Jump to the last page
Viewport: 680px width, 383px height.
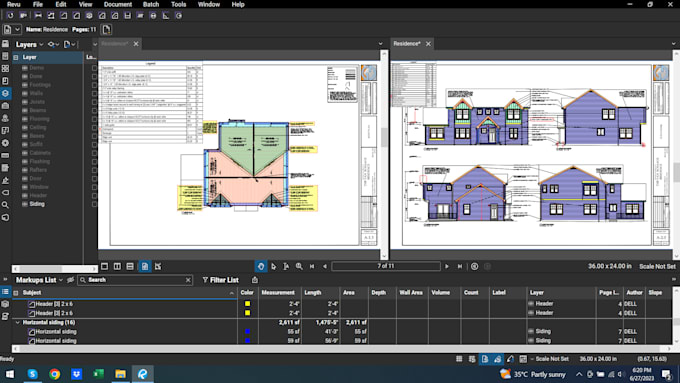tap(460, 266)
